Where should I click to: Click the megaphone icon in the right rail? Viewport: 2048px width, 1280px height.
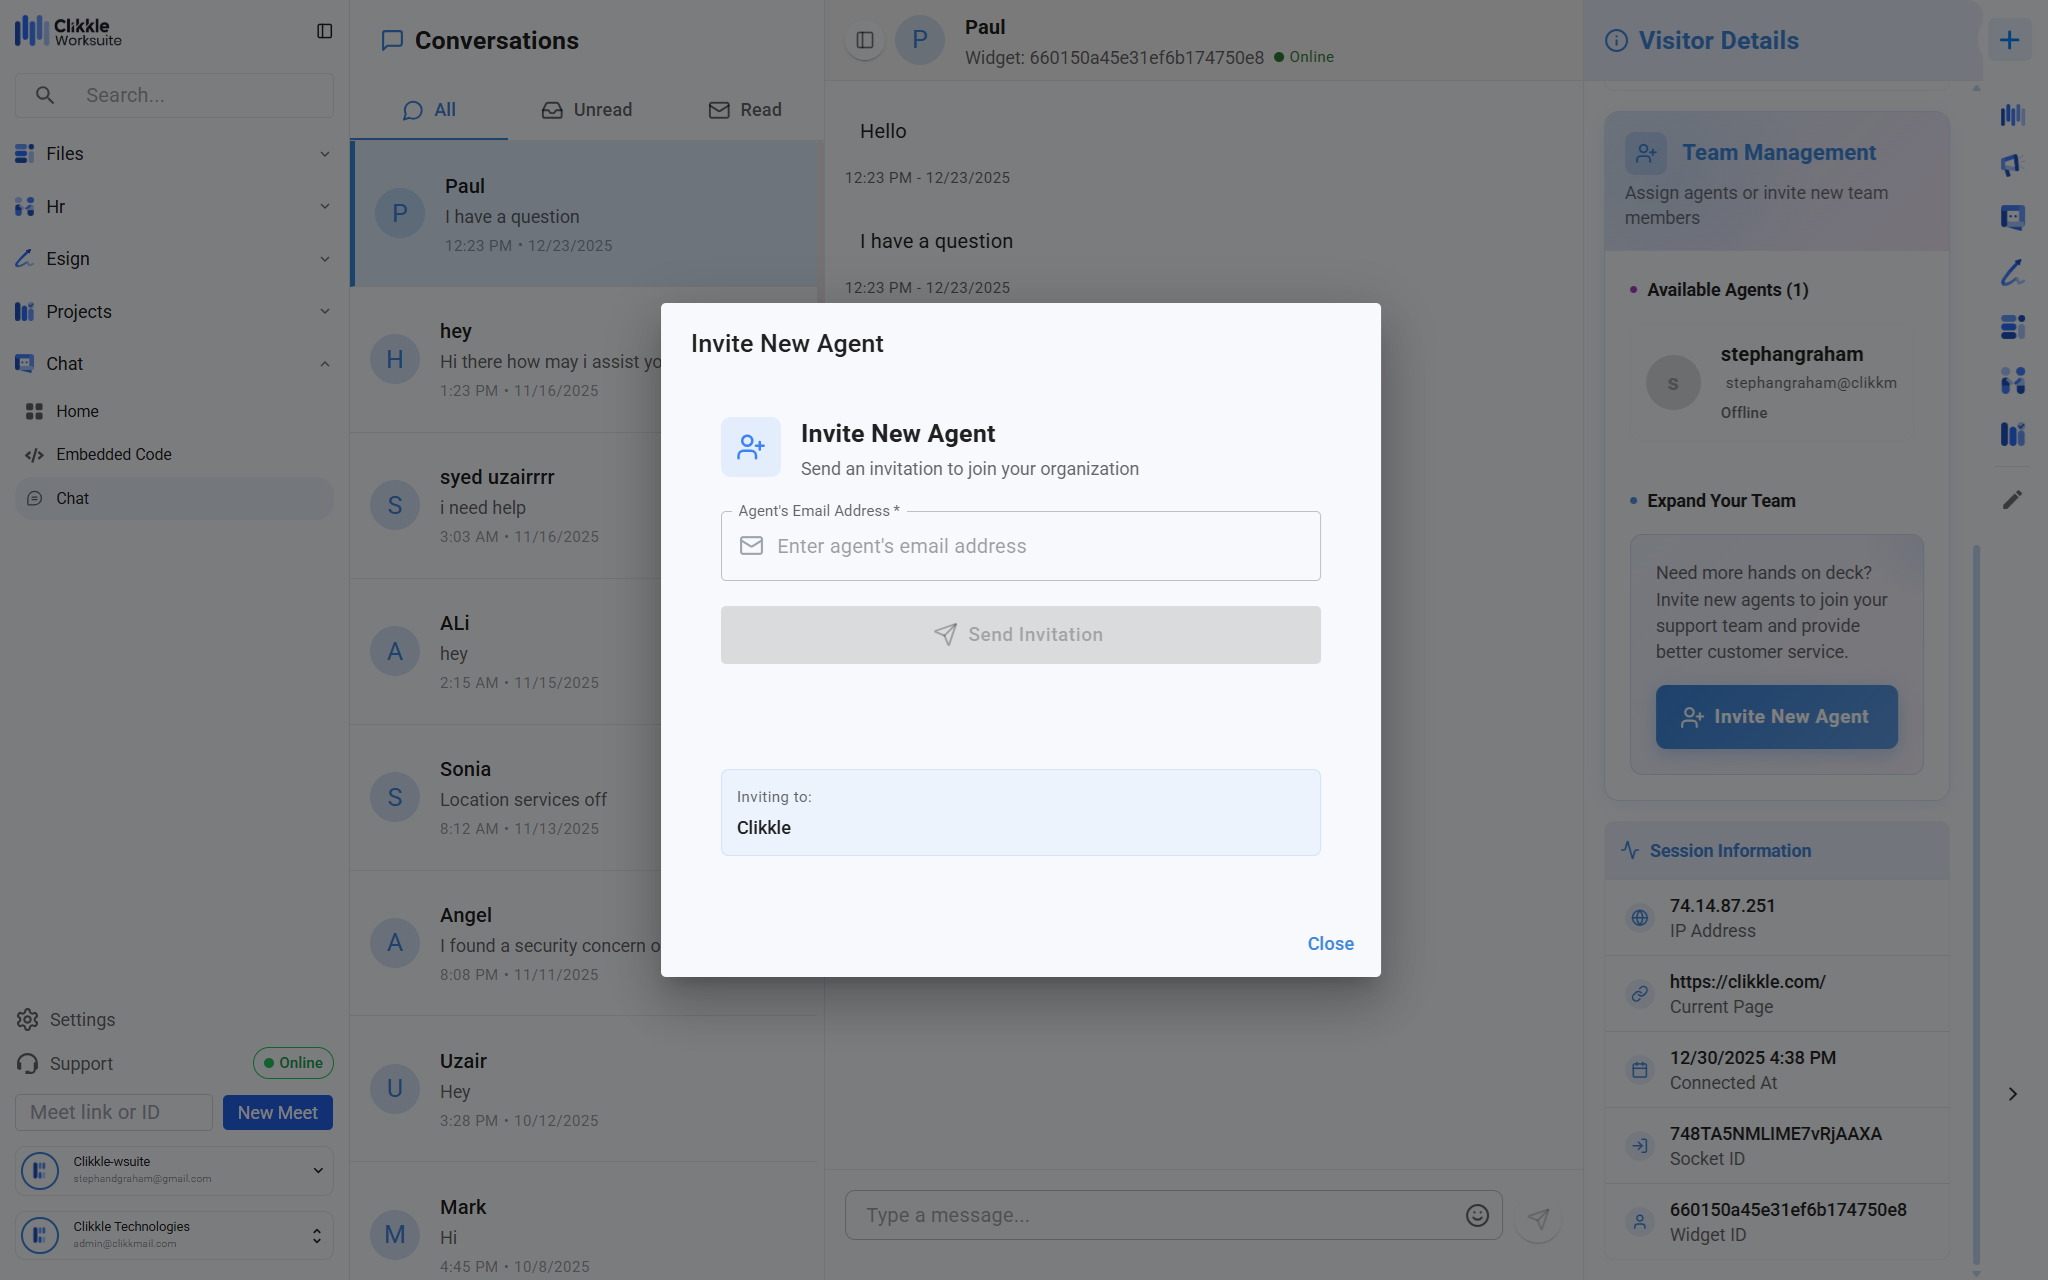(2012, 165)
